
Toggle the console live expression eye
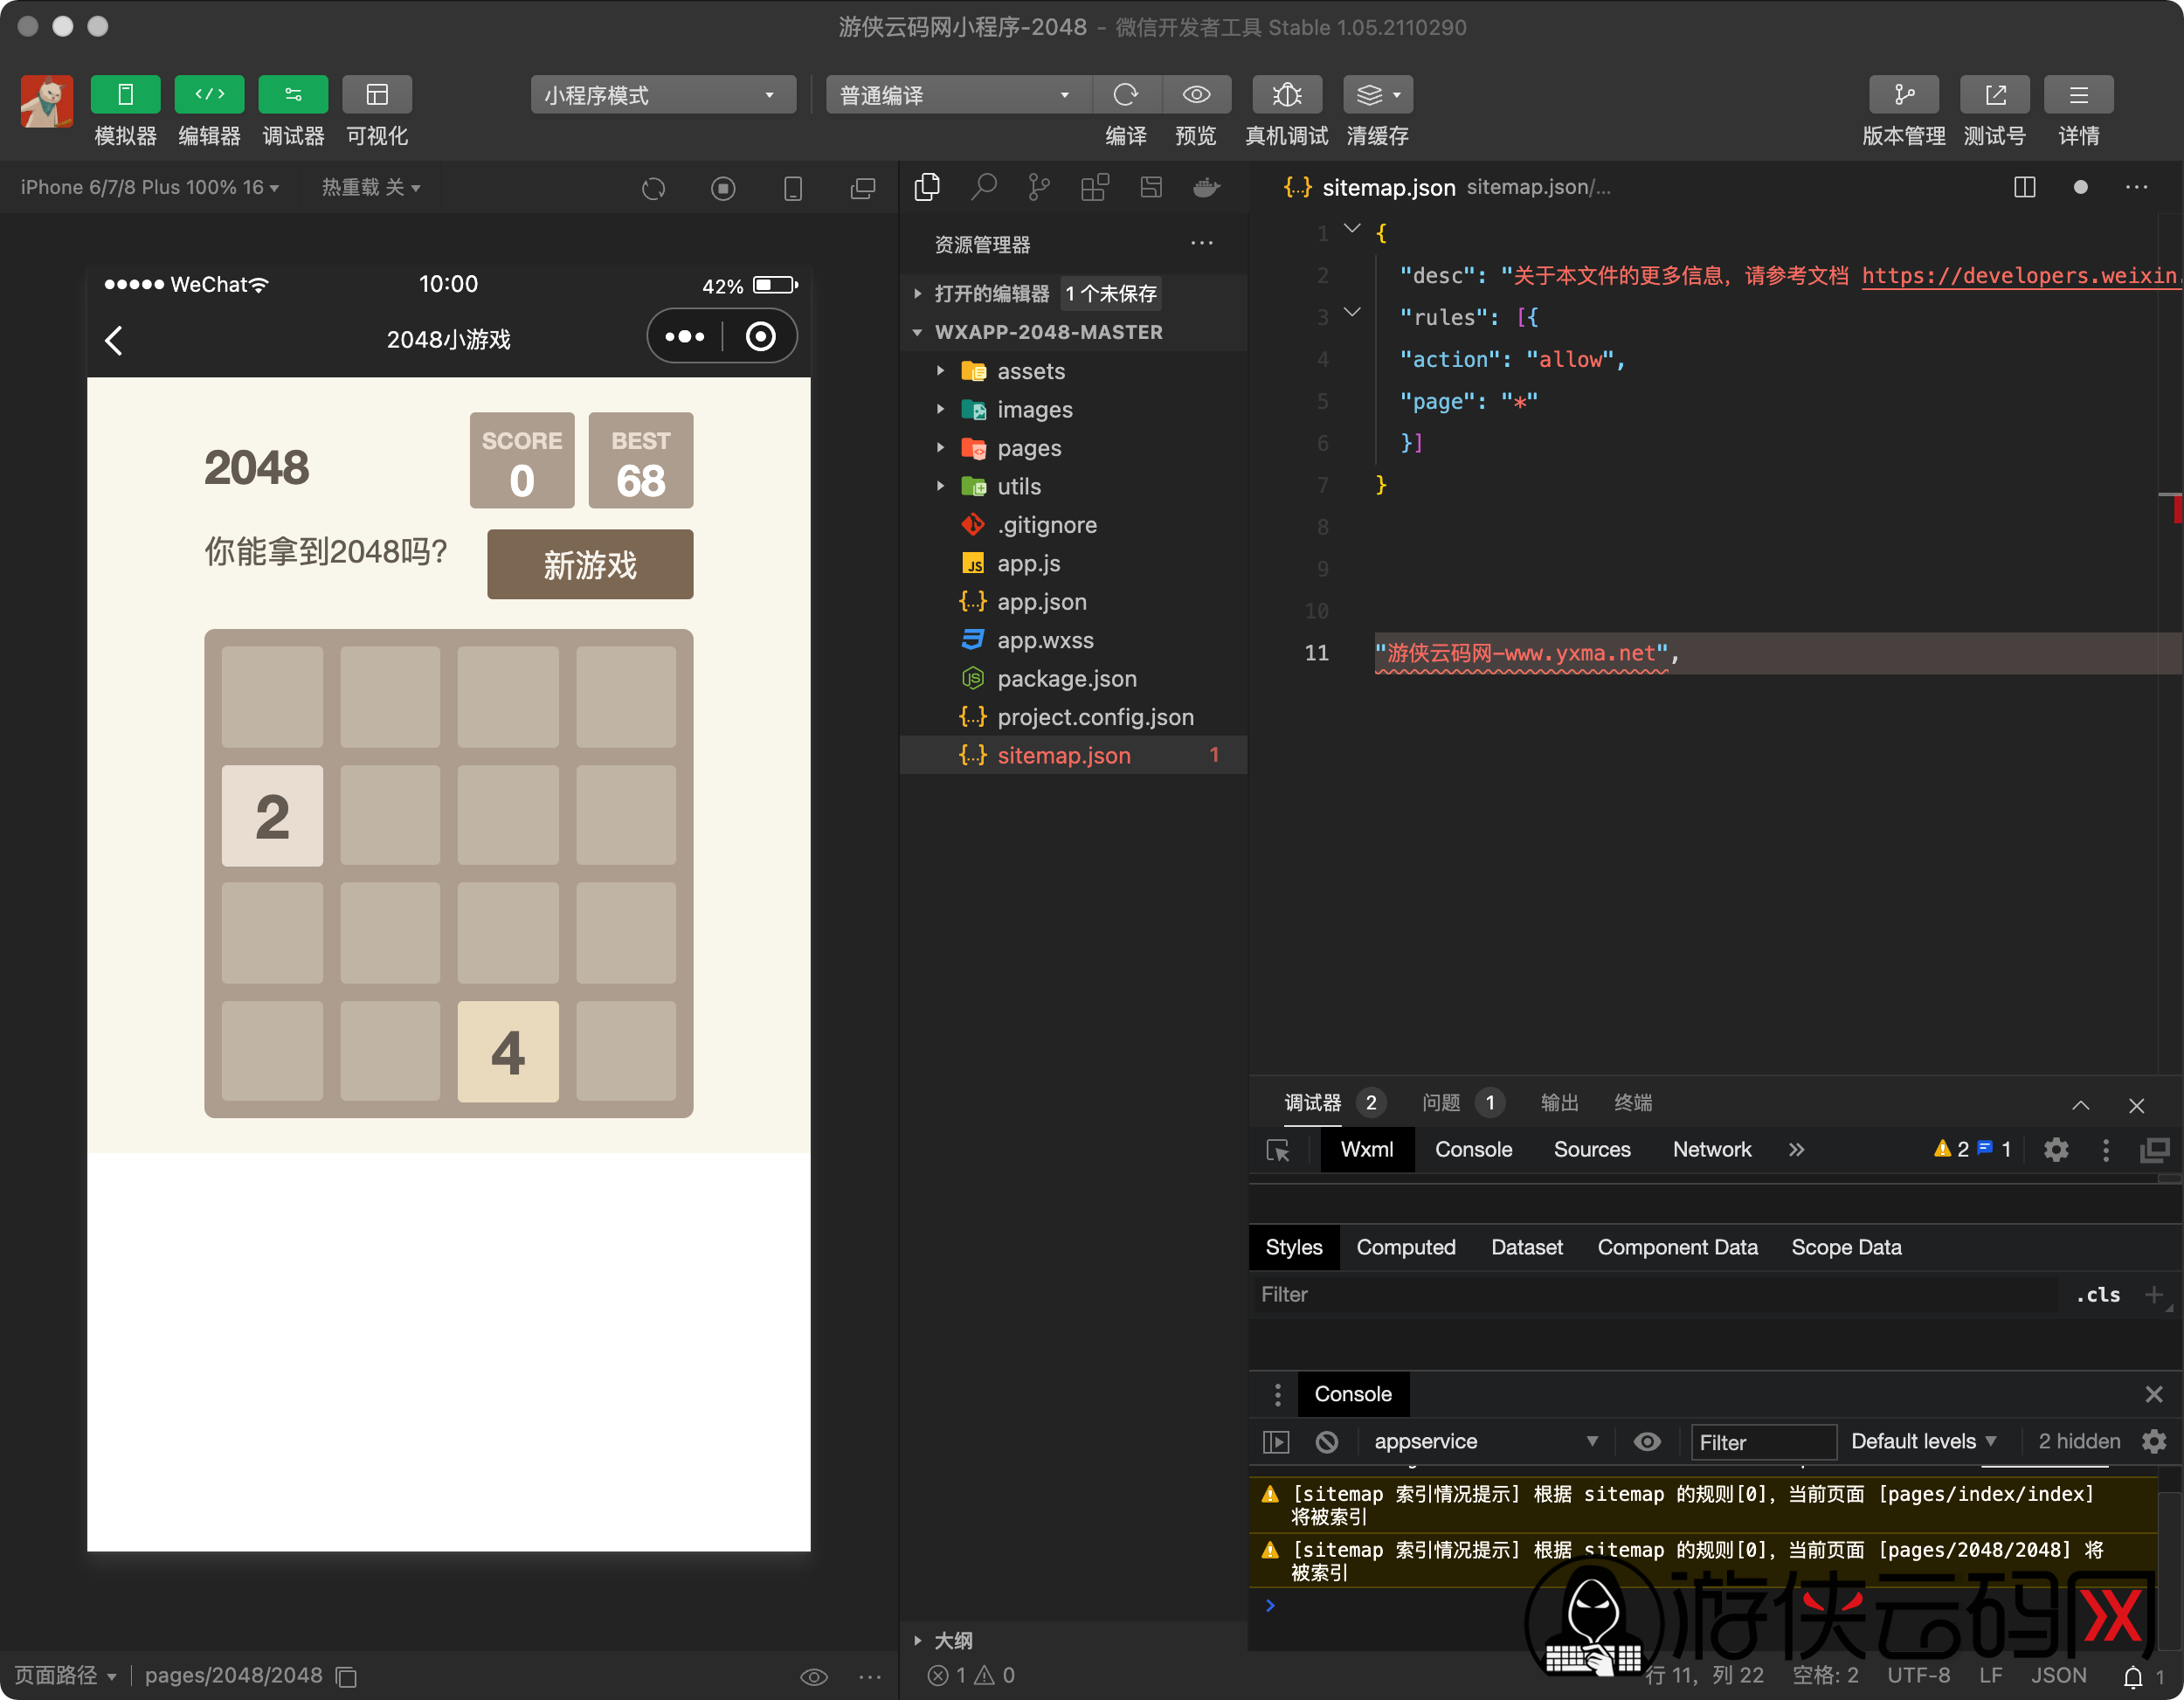(x=1647, y=1442)
